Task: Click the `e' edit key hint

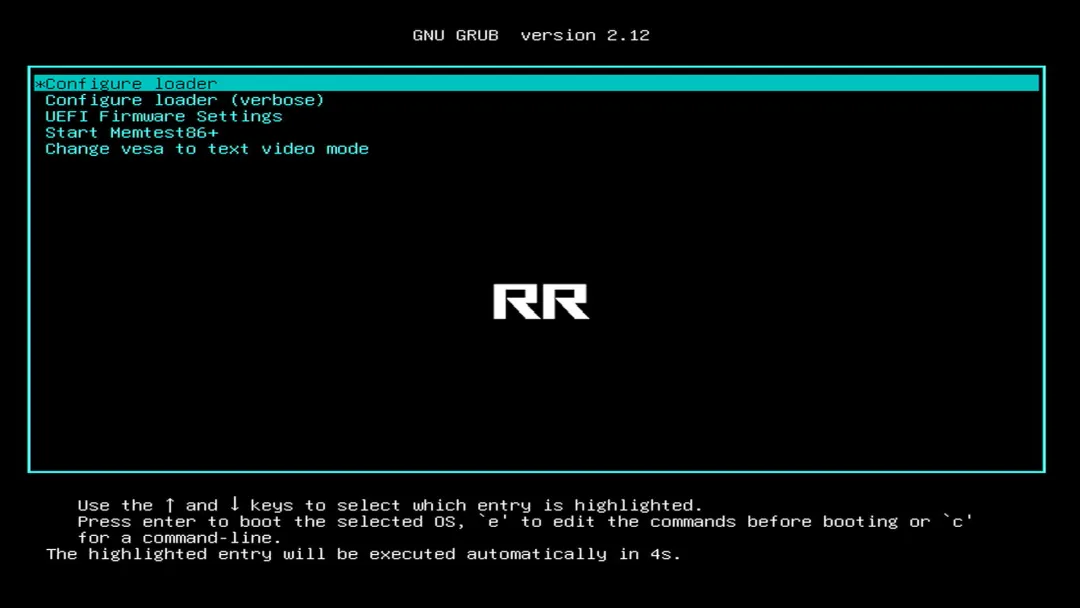Action: (x=493, y=522)
